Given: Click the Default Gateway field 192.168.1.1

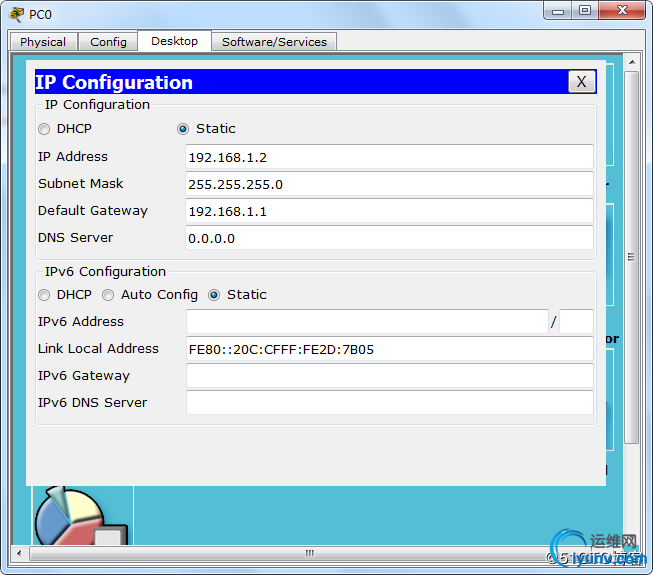Looking at the screenshot, I should [x=389, y=211].
